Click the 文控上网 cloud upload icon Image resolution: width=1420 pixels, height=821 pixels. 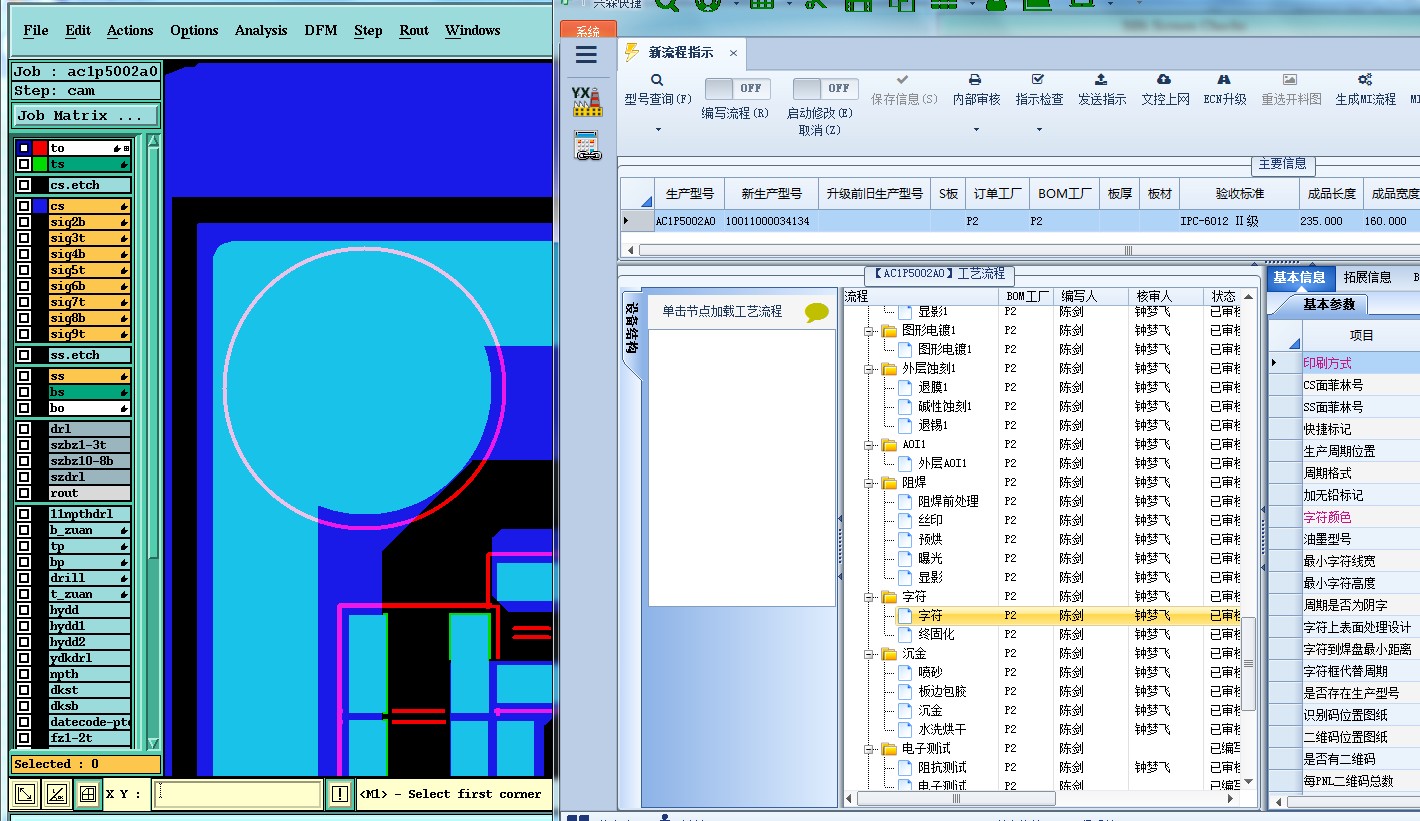(1164, 79)
